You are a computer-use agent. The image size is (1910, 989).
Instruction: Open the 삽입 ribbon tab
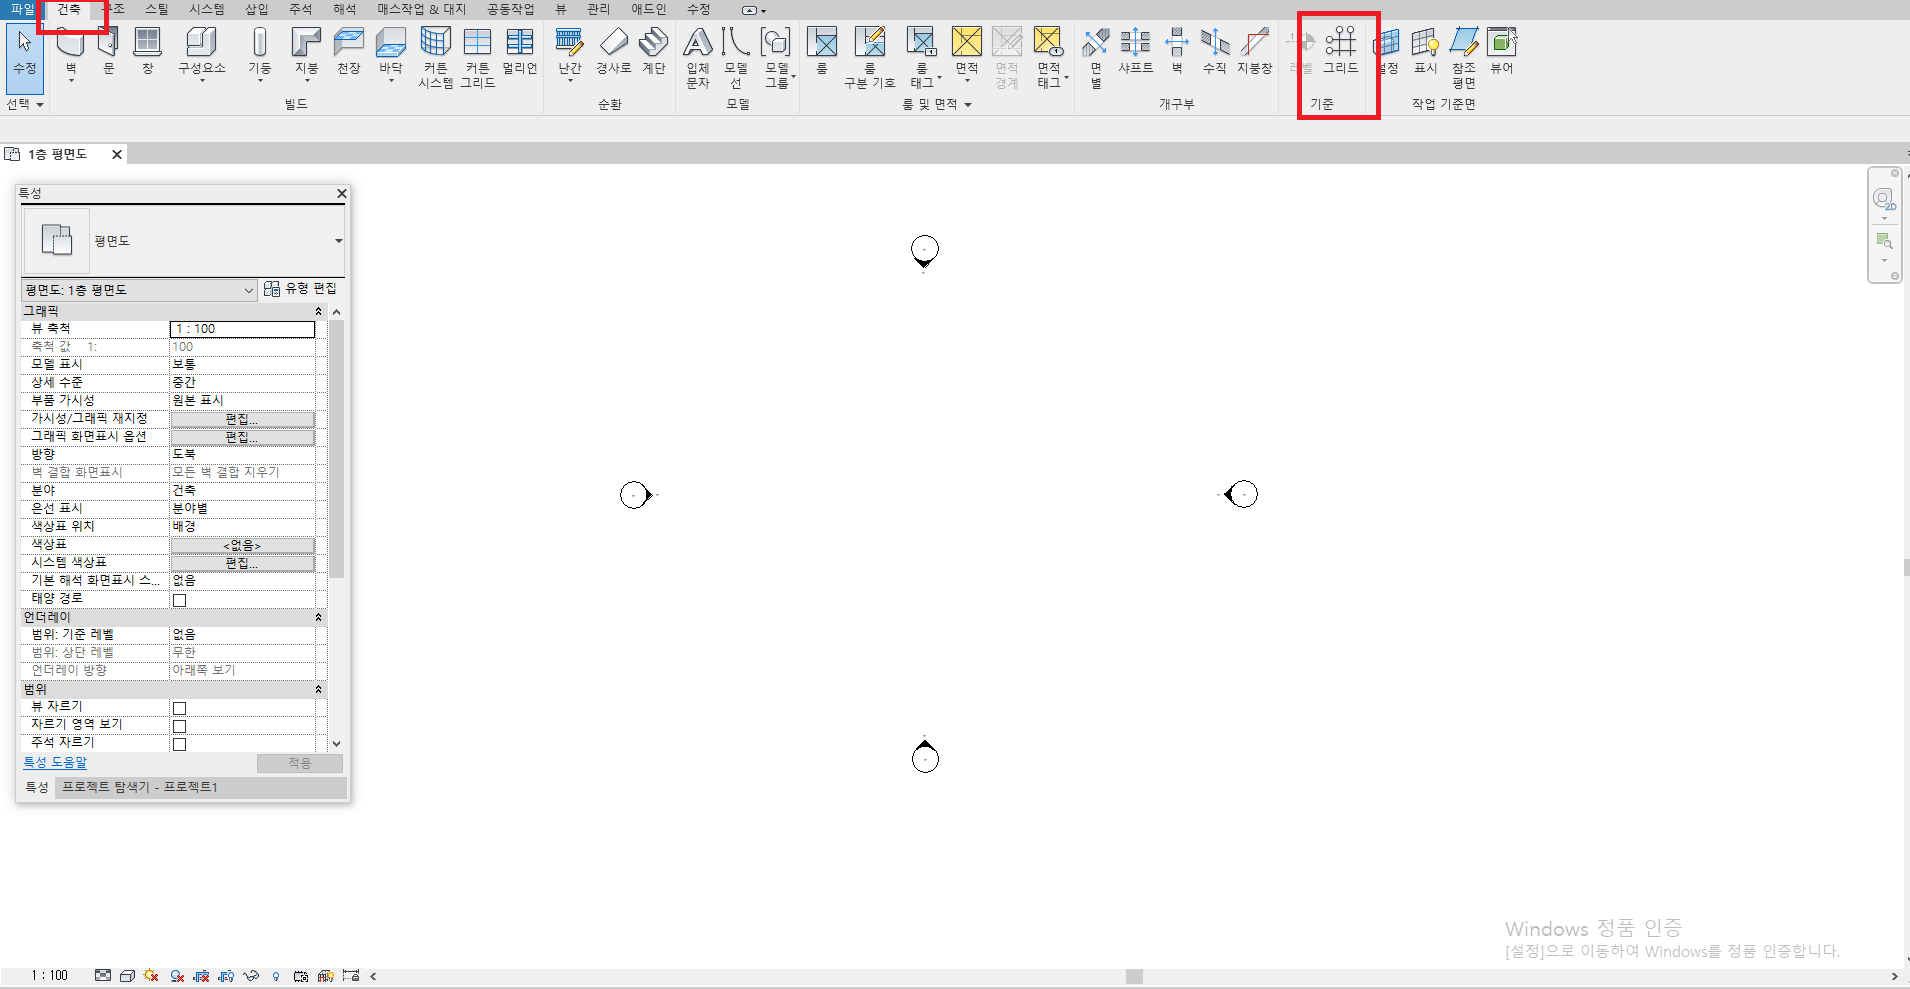(x=257, y=9)
